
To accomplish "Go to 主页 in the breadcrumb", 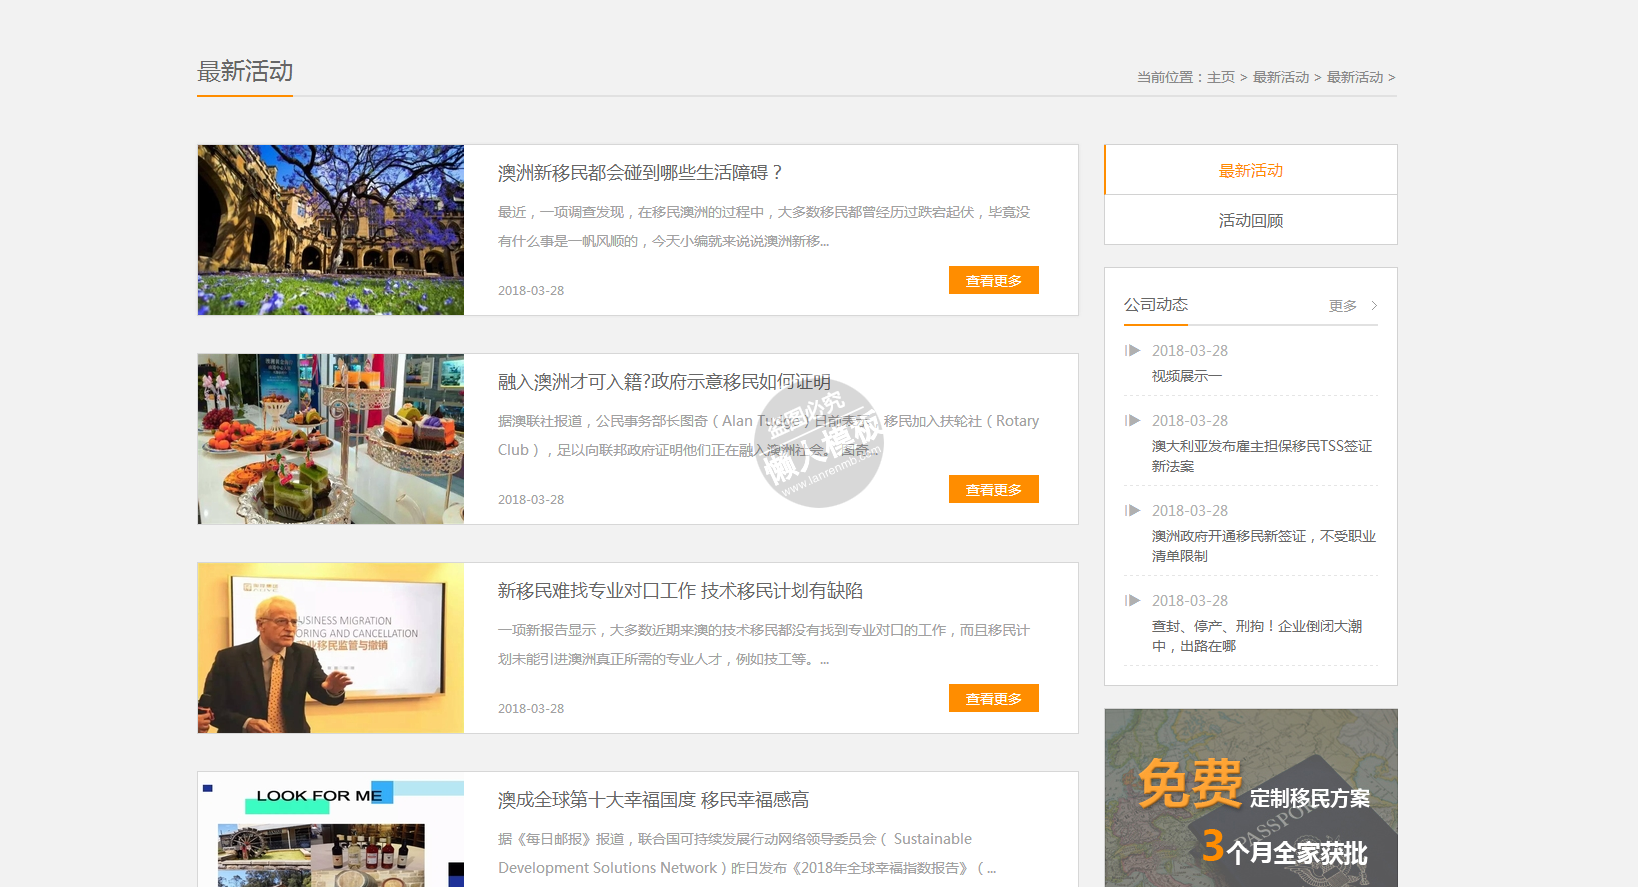I will 1221,77.
